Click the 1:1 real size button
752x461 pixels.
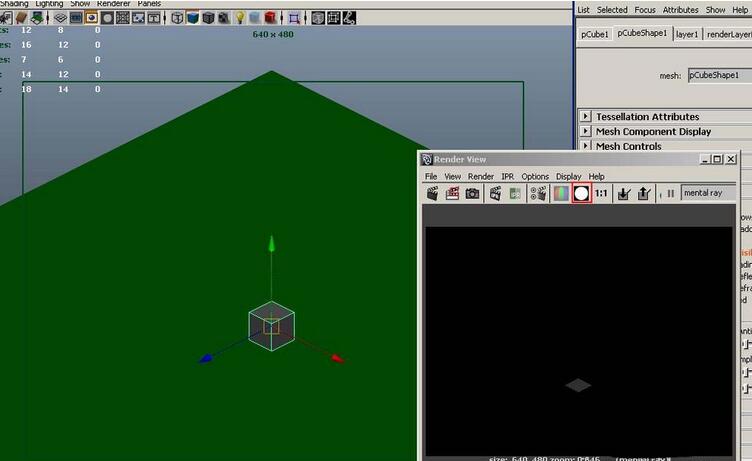coord(602,193)
